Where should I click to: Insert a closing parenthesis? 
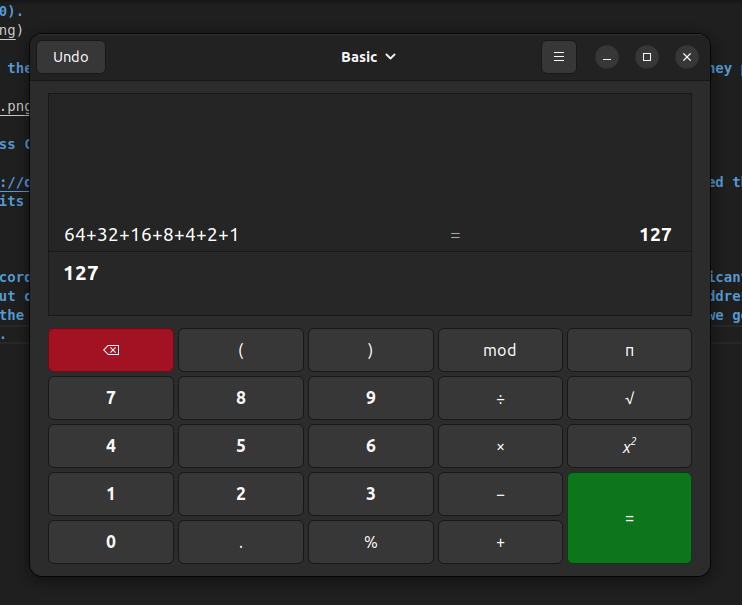pyautogui.click(x=371, y=350)
